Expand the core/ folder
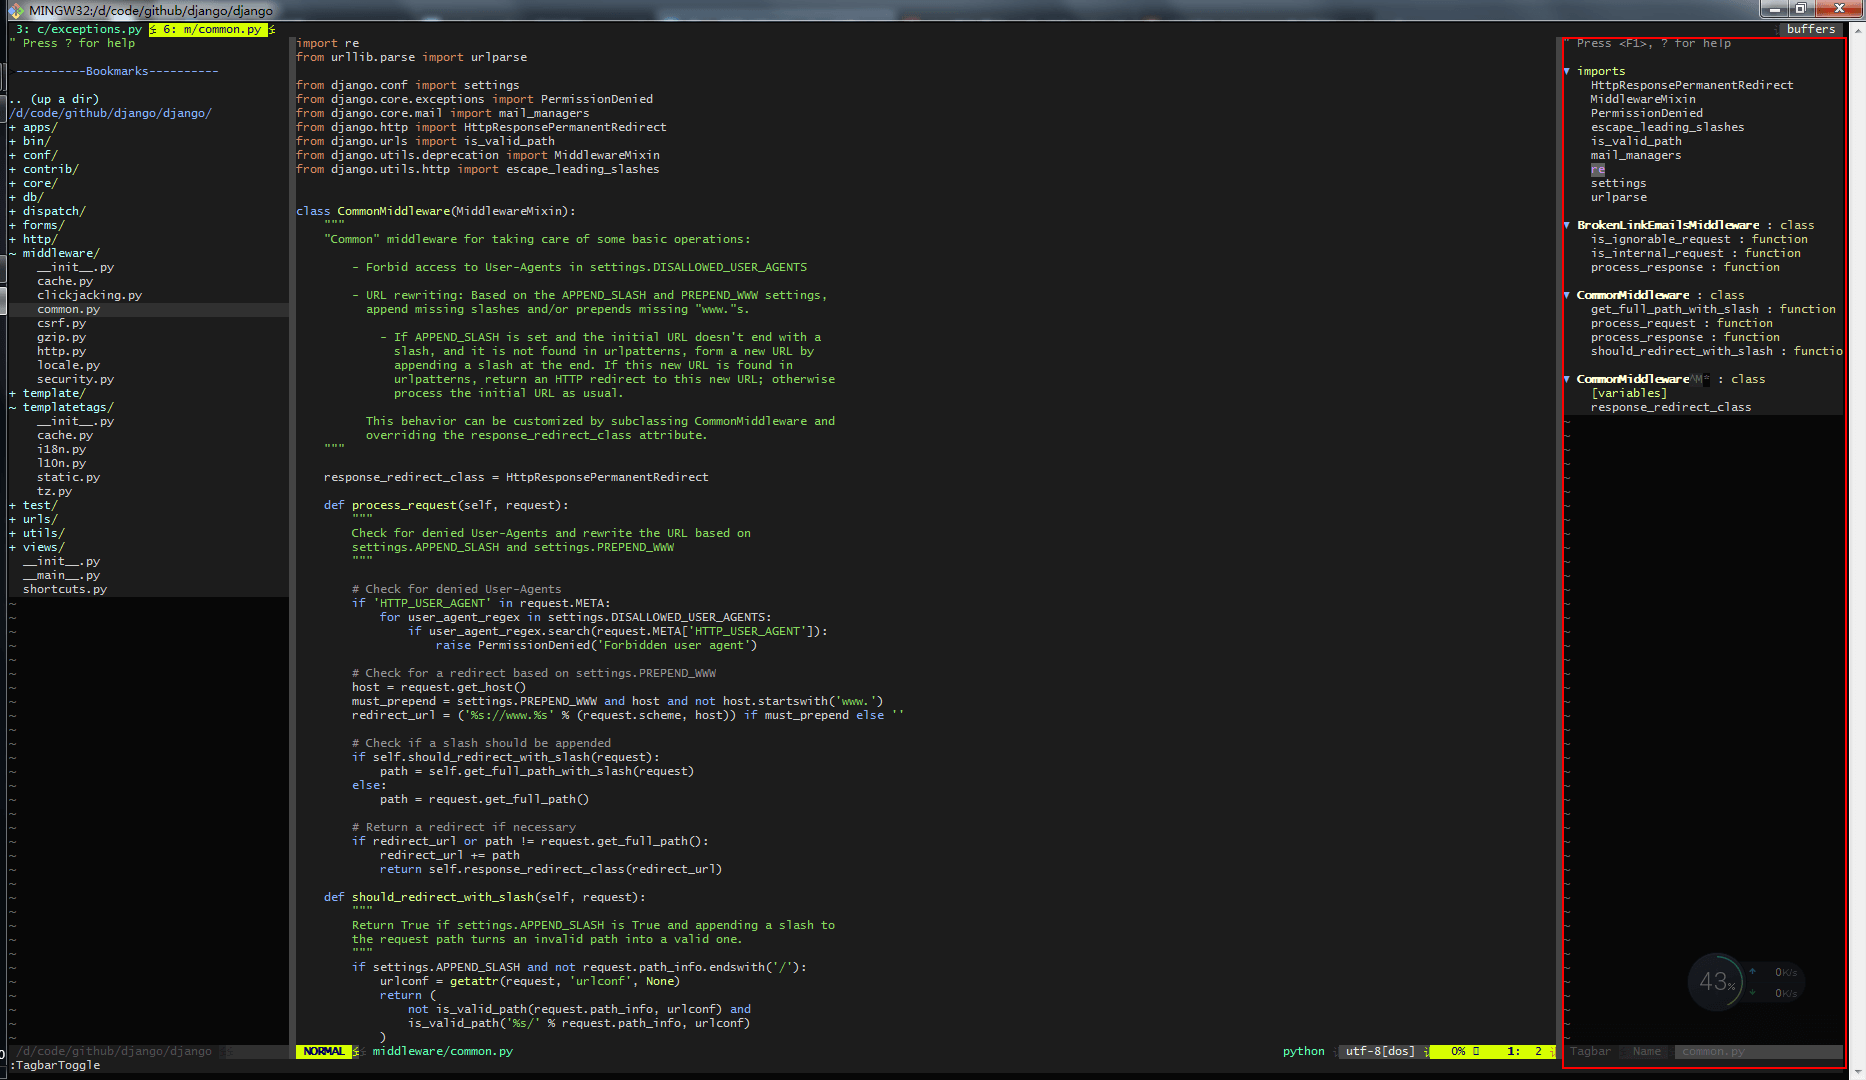Screen dimensions: 1866x1080 click(33, 183)
